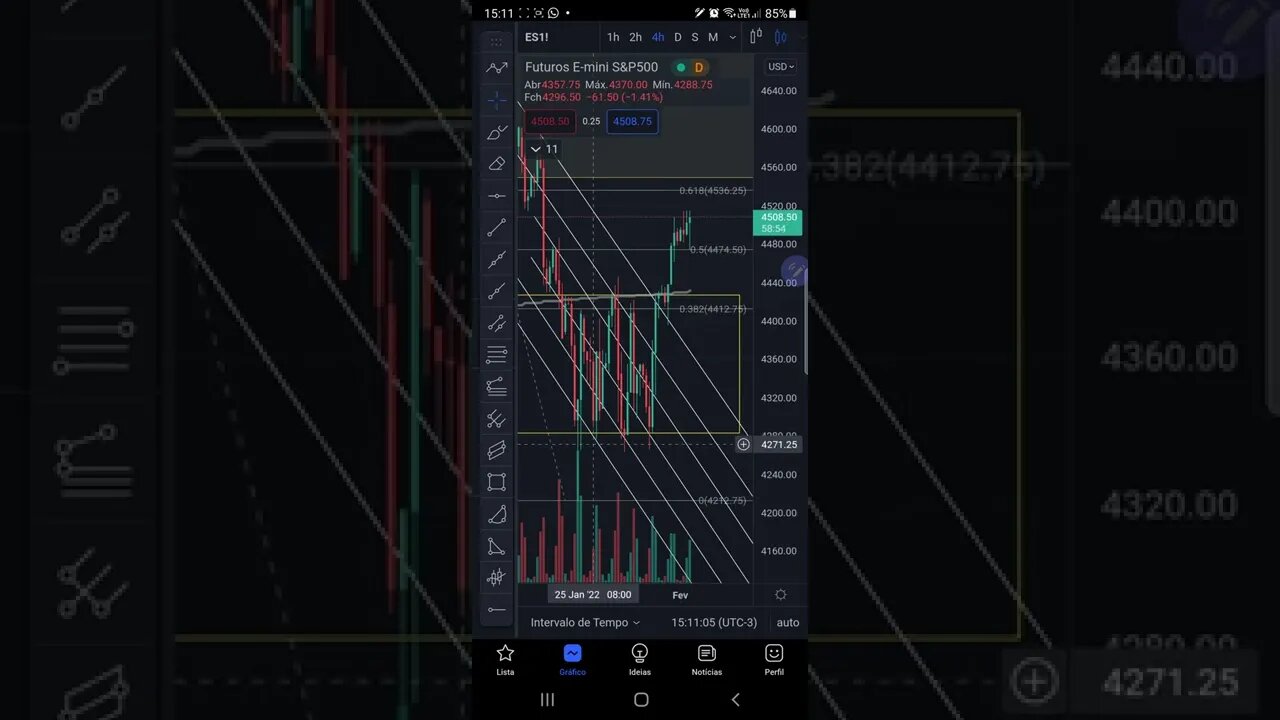
Task: Click the green current price label 4508.50
Action: pyautogui.click(x=778, y=222)
